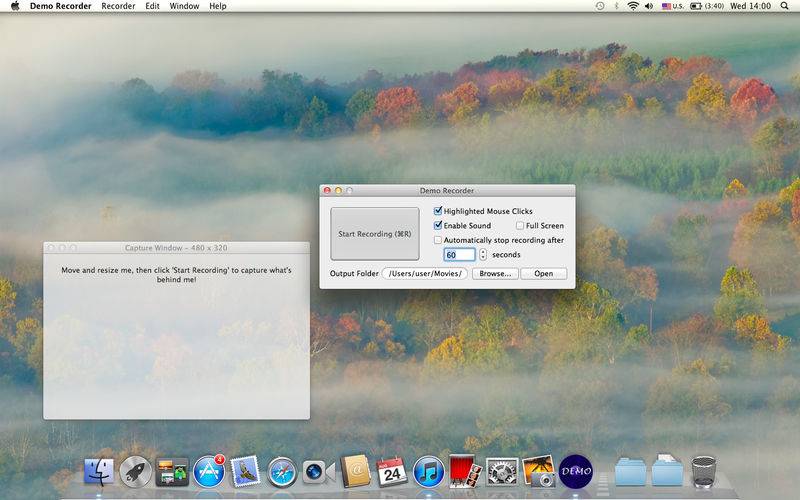This screenshot has width=800, height=500.
Task: Close the Demo Recorder window
Action: (327, 190)
